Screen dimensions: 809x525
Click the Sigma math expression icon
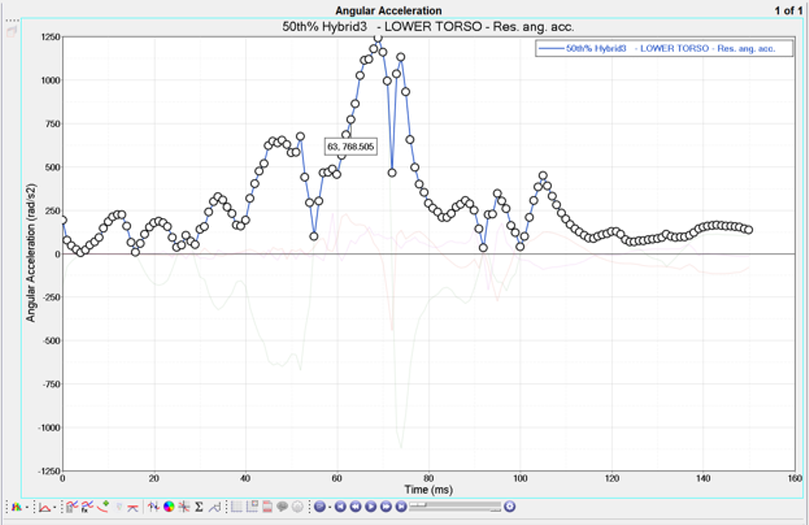coord(199,507)
